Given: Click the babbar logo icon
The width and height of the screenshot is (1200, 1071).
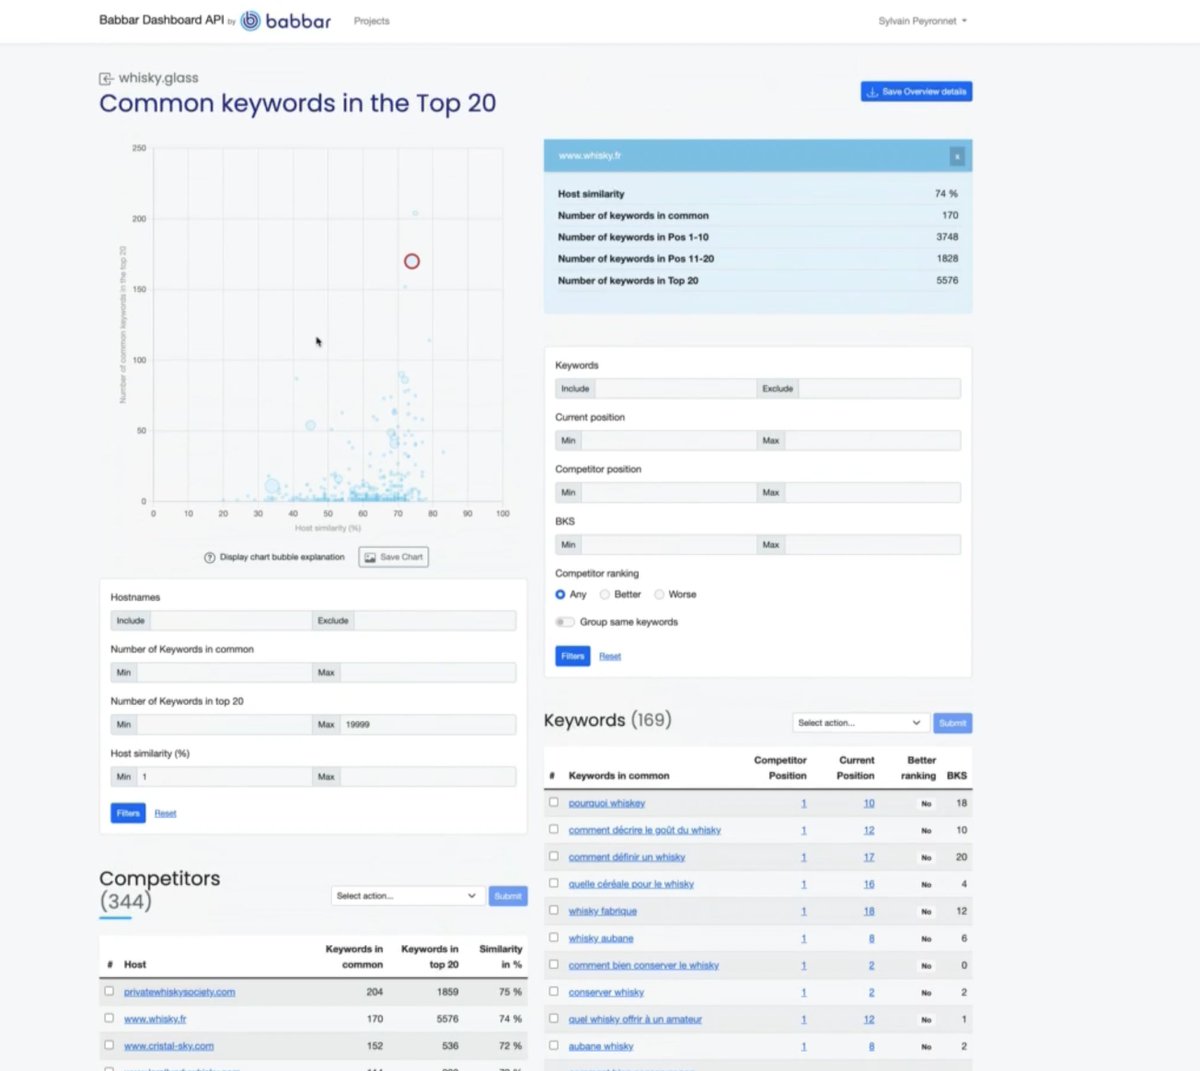Looking at the screenshot, I should (x=251, y=20).
